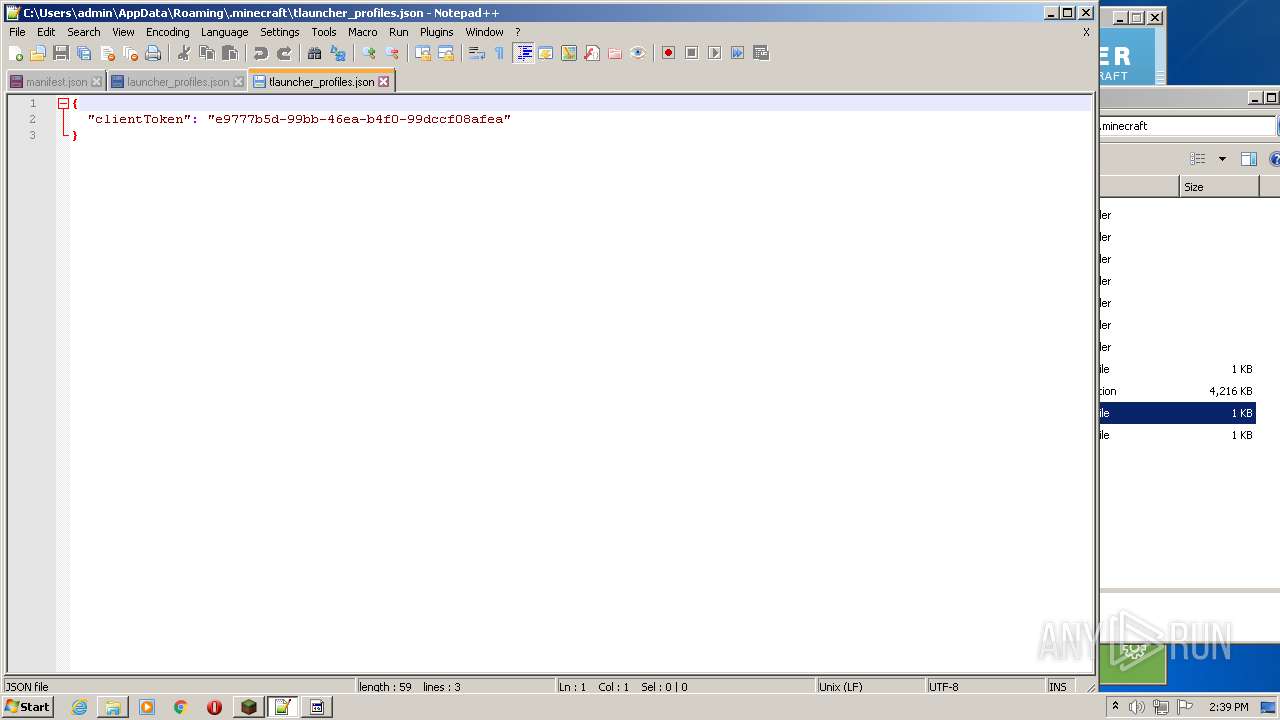Click the Stop Recording macro button
The height and width of the screenshot is (720, 1280).
pyautogui.click(x=692, y=53)
